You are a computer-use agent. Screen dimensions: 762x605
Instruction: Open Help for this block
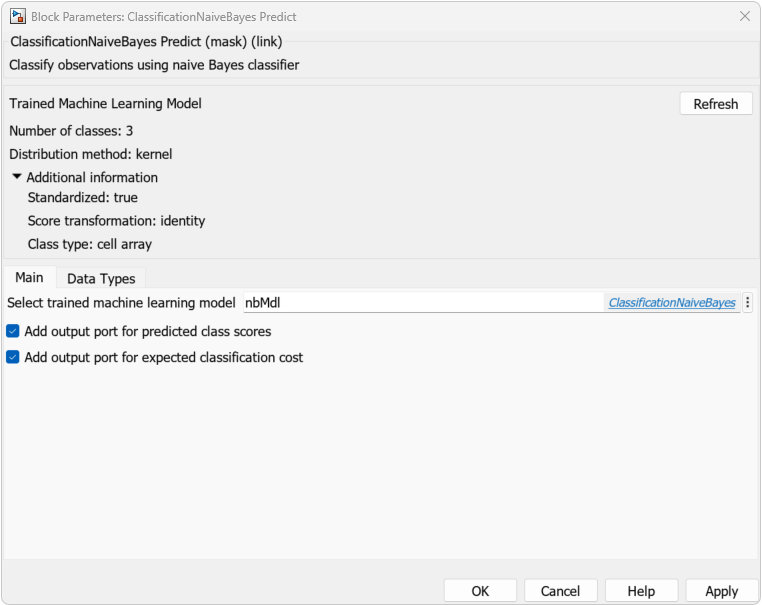(x=641, y=591)
